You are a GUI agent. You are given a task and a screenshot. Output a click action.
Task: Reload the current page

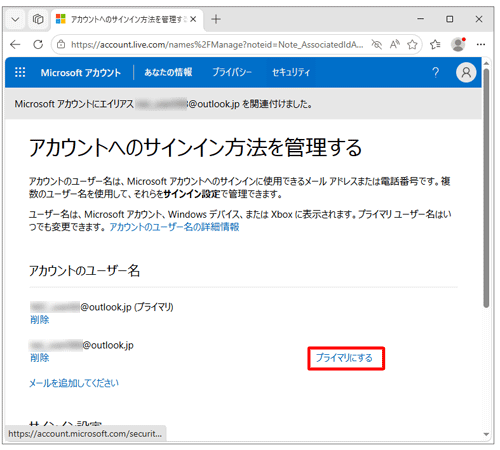coord(38,44)
